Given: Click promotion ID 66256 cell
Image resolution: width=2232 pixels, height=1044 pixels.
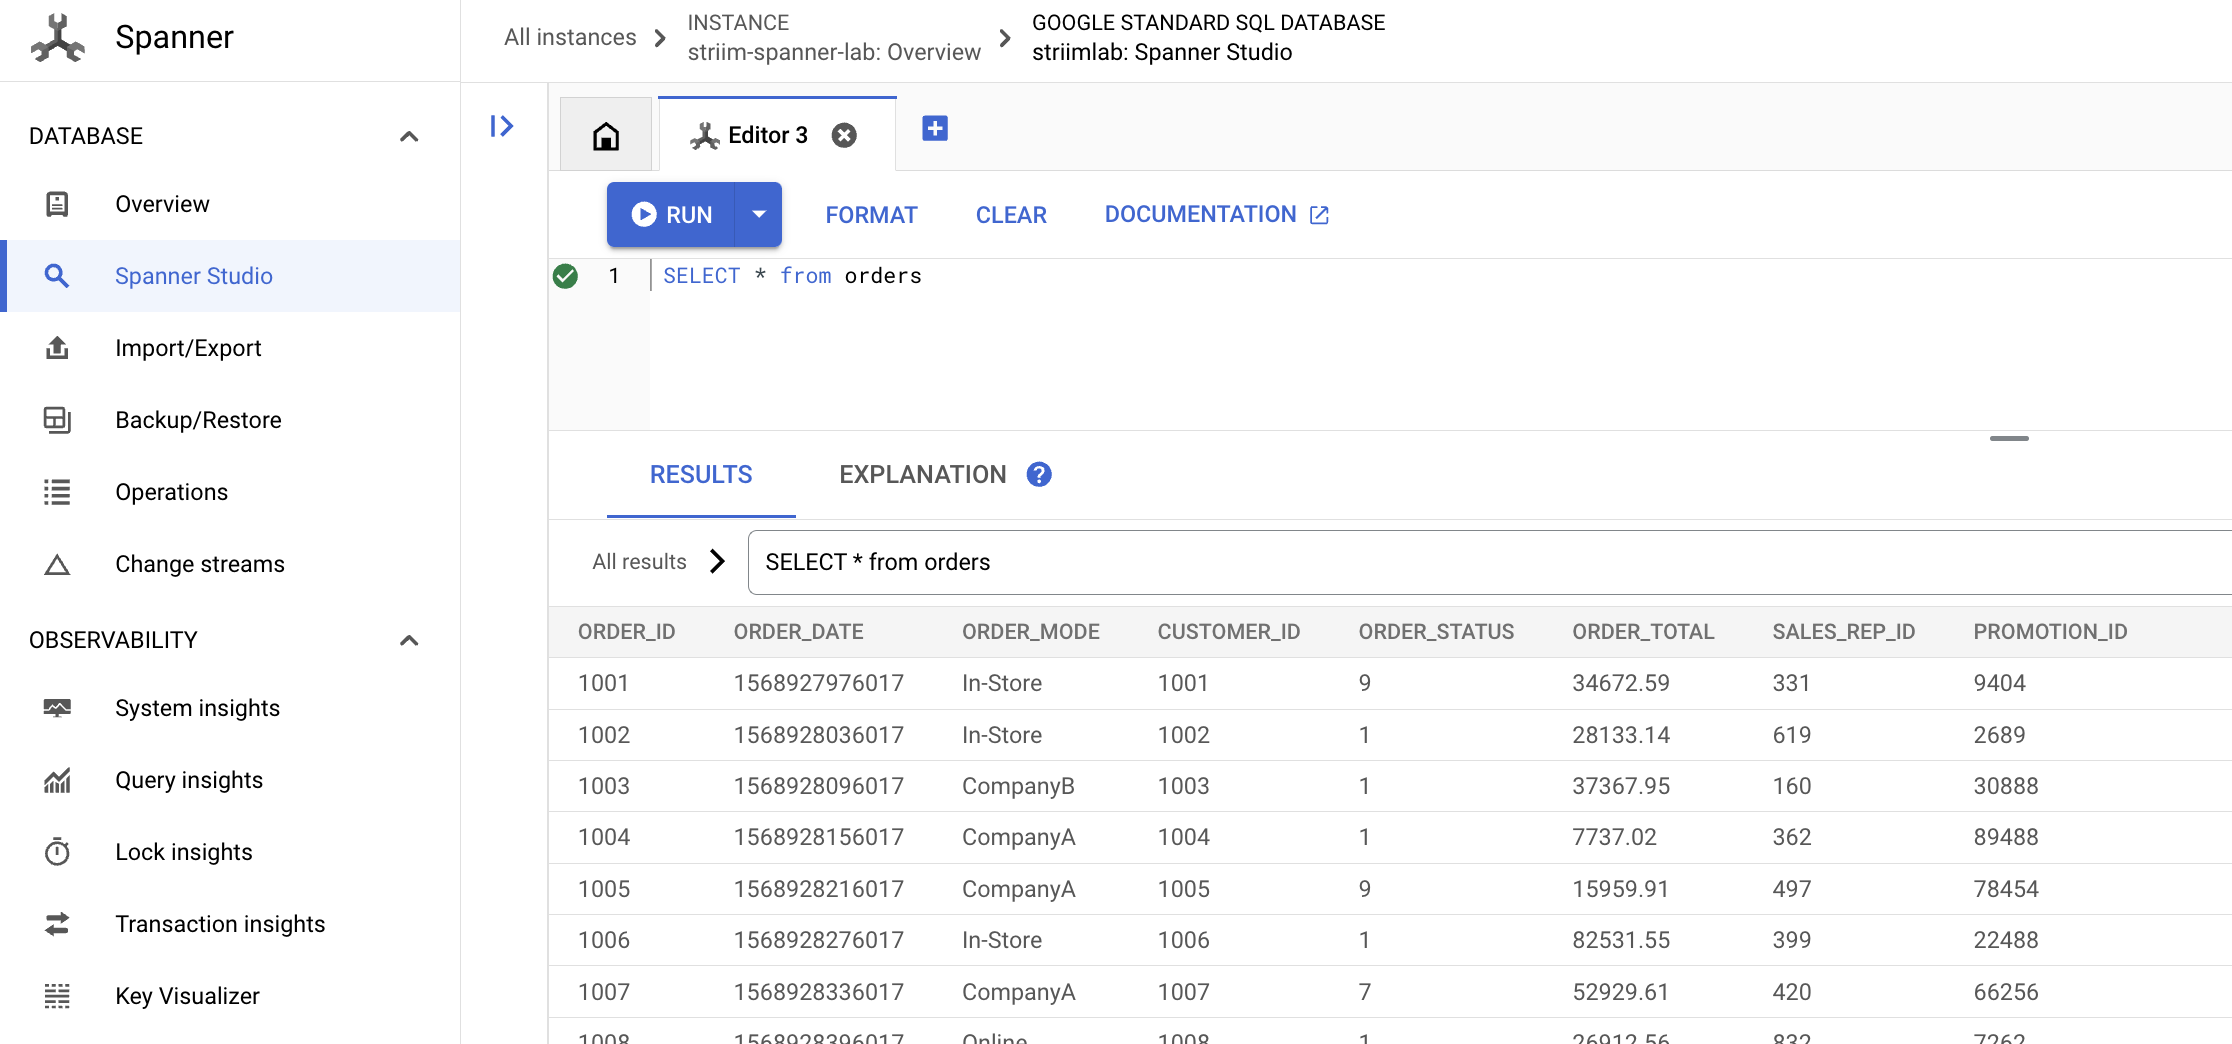Looking at the screenshot, I should [2005, 992].
